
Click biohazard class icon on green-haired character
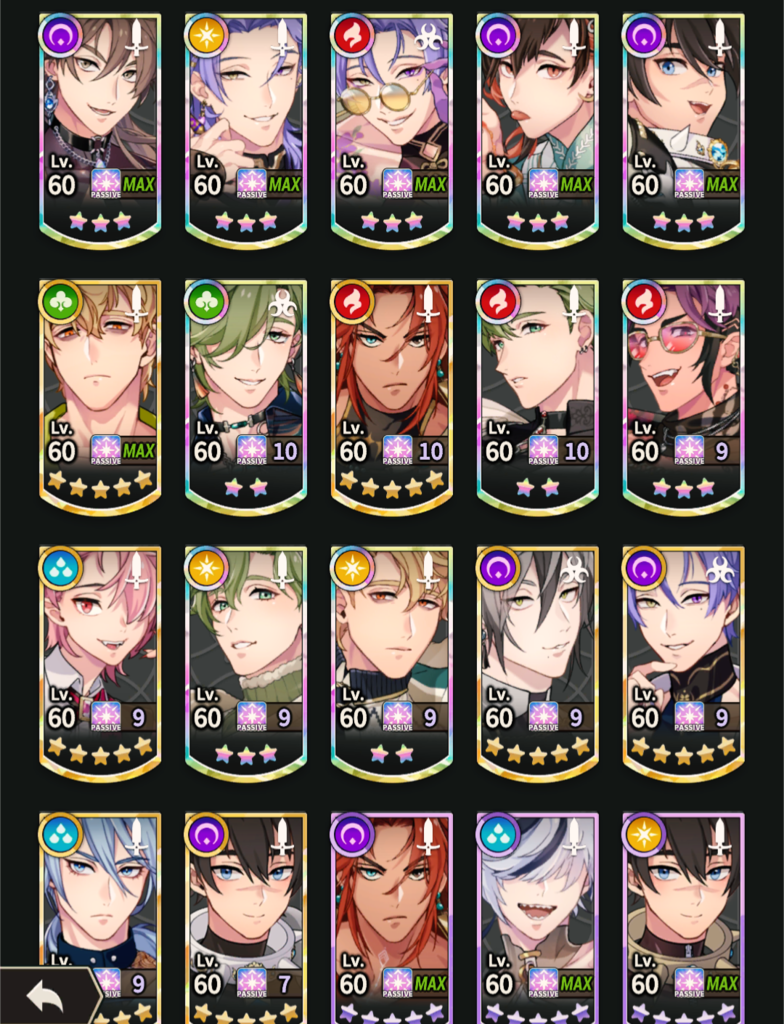pos(282,304)
